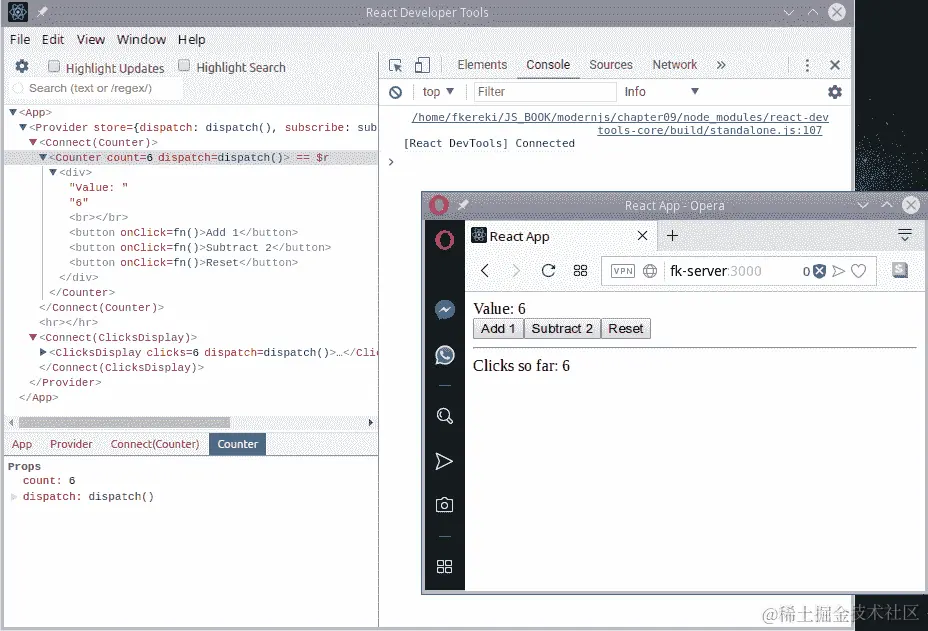Open the Help menu
928x631 pixels.
[191, 40]
